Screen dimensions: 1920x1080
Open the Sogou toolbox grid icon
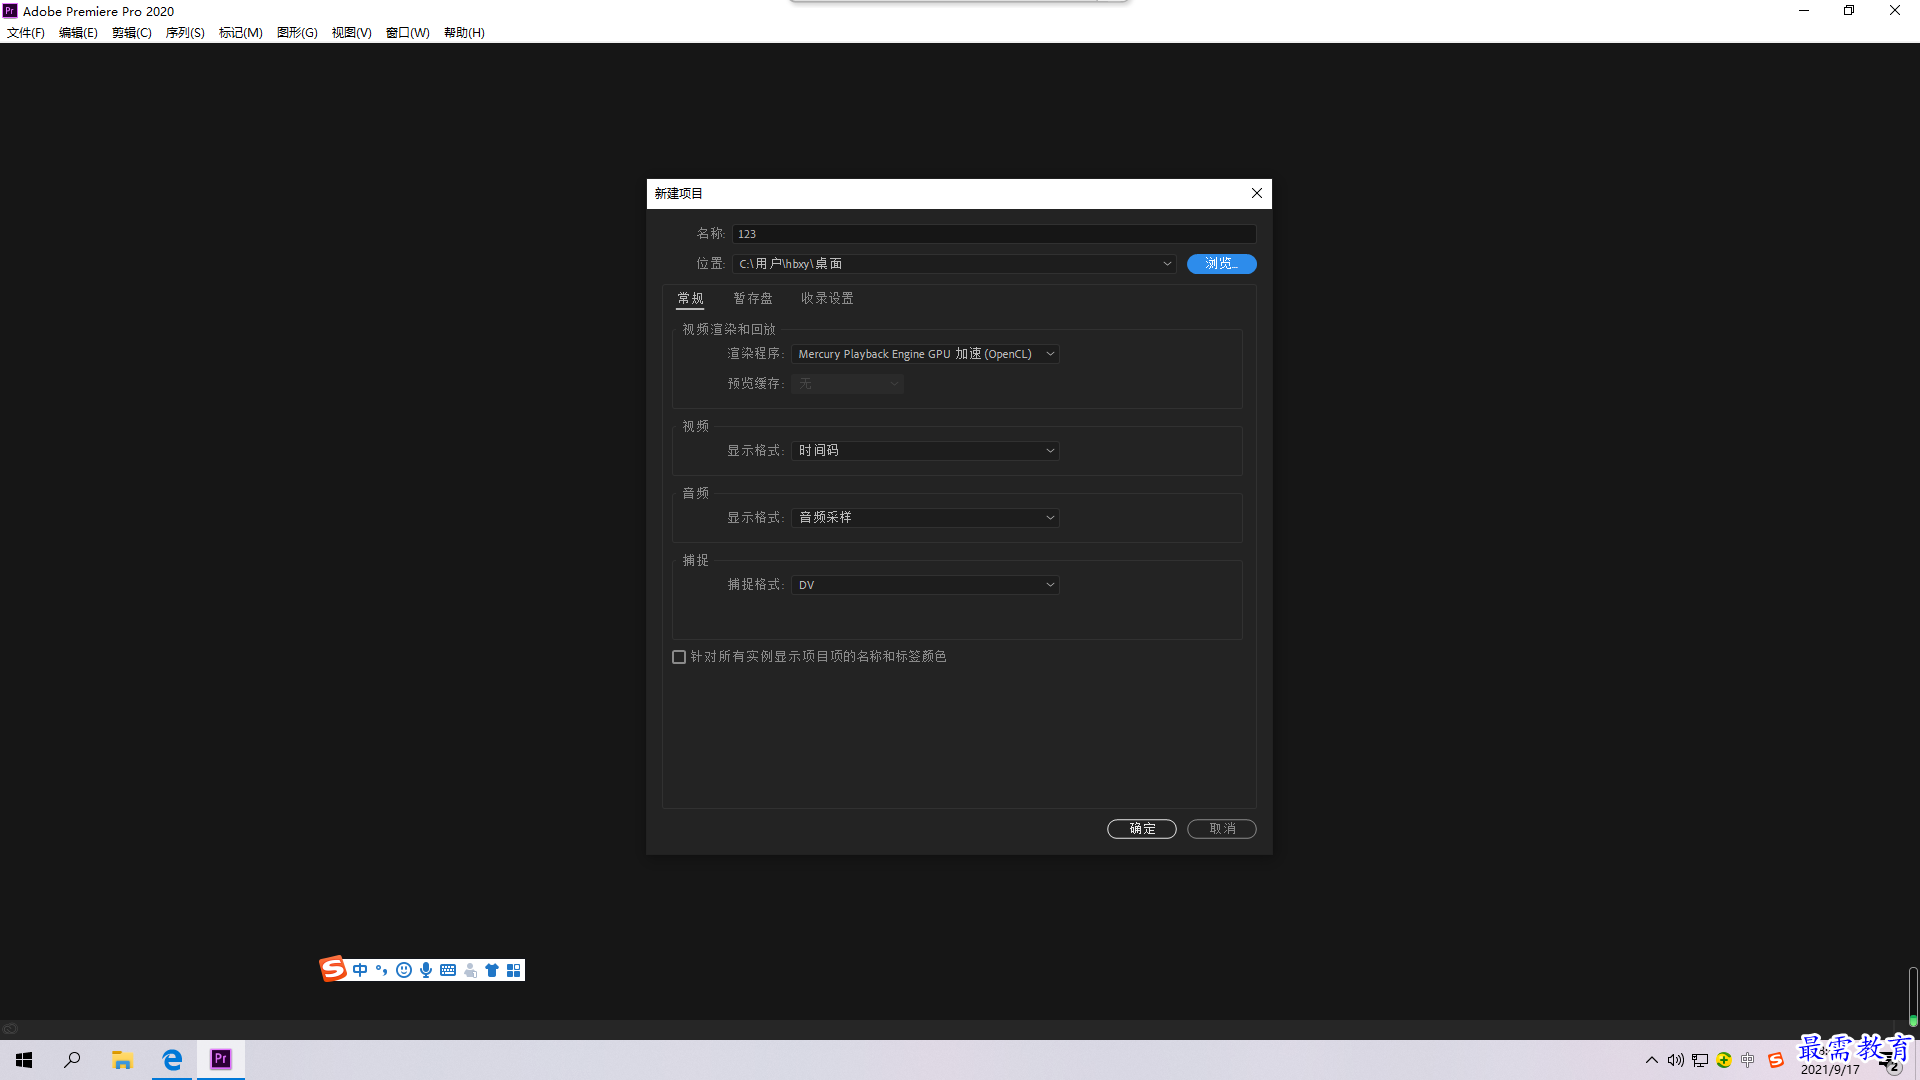pyautogui.click(x=514, y=970)
